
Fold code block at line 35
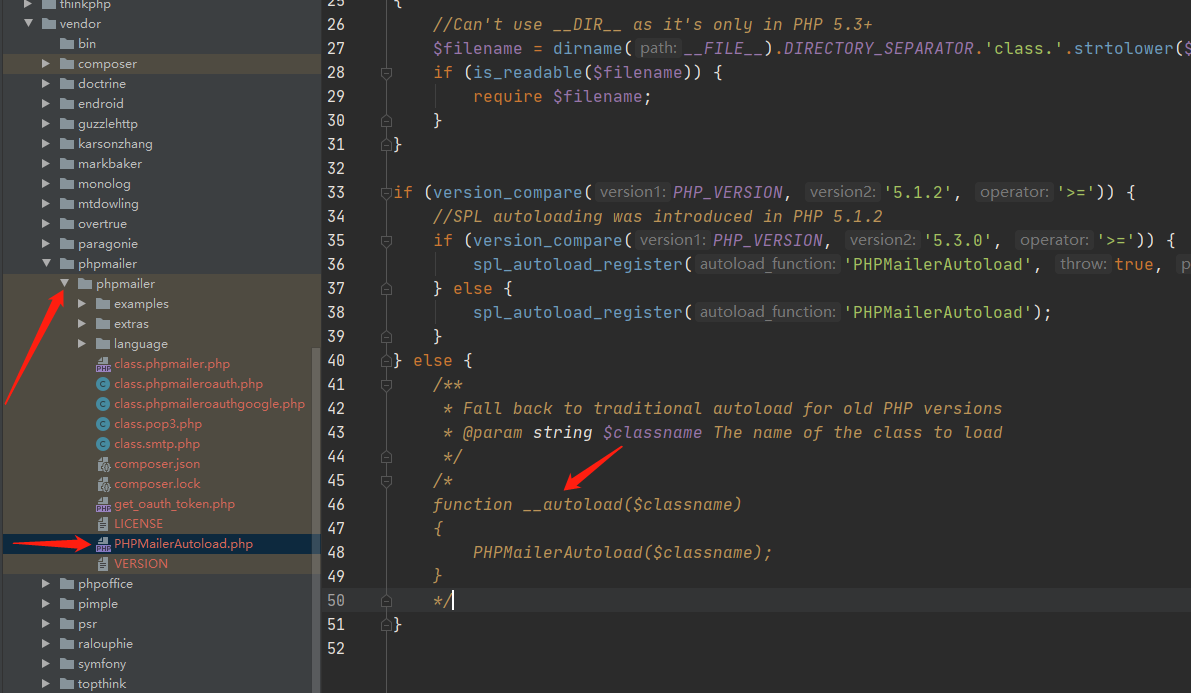386,241
